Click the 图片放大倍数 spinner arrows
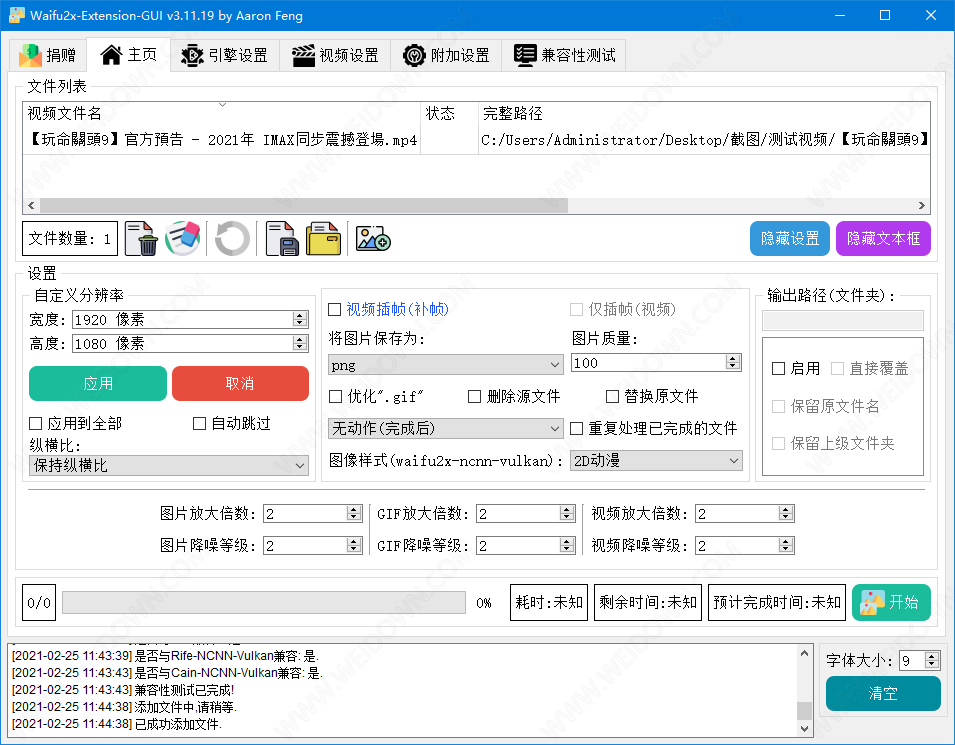The width and height of the screenshot is (955, 745). [x=353, y=514]
